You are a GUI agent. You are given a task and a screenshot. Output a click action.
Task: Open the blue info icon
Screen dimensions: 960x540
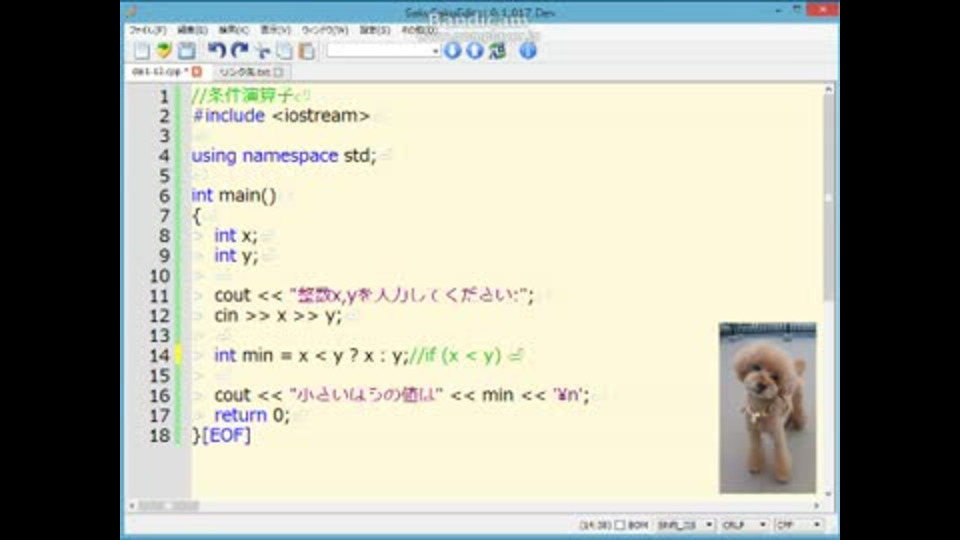point(528,50)
